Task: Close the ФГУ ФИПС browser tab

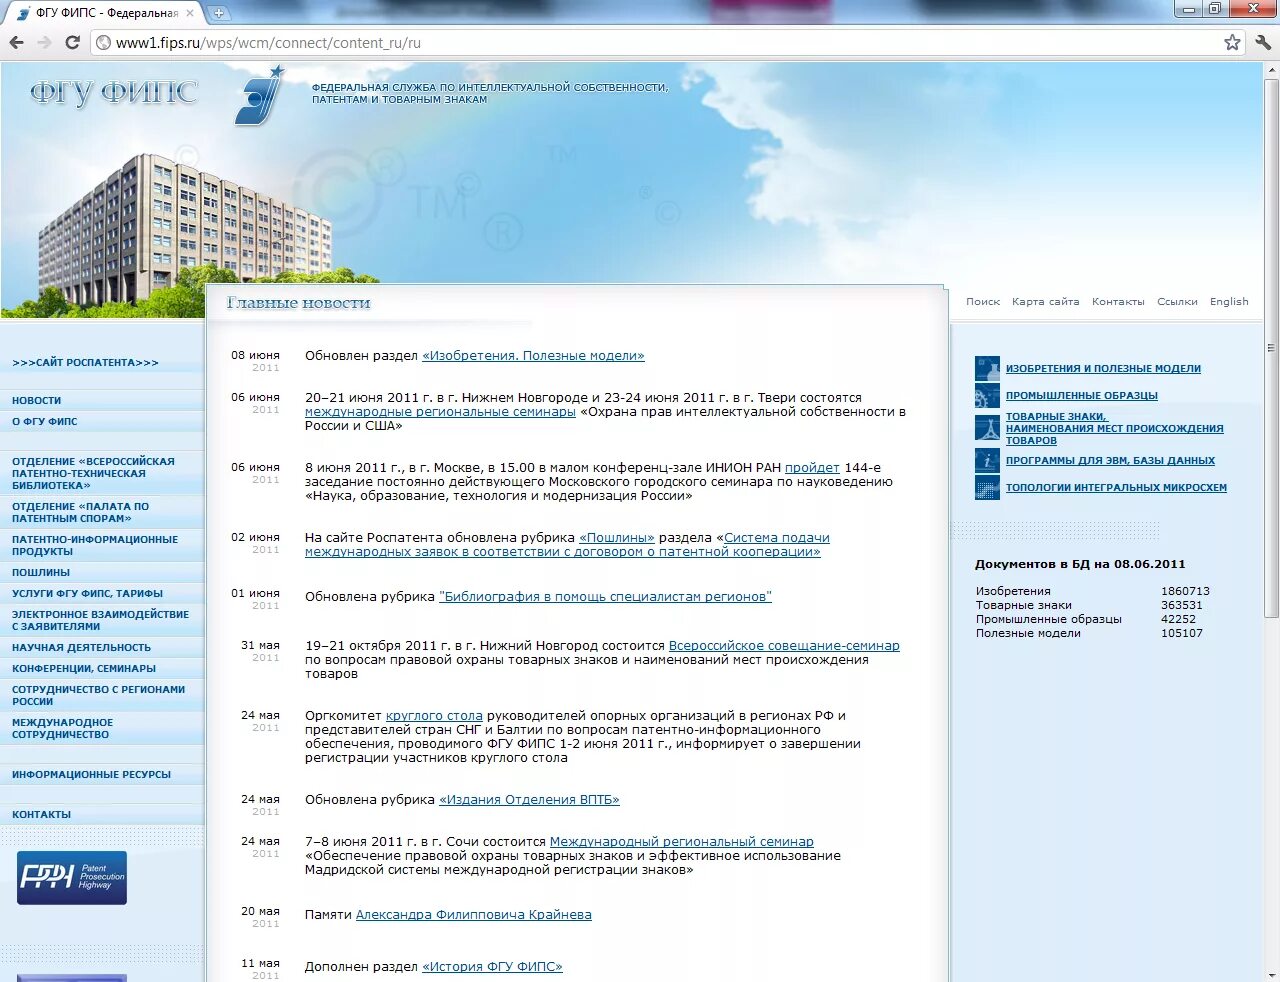Action: coord(190,13)
